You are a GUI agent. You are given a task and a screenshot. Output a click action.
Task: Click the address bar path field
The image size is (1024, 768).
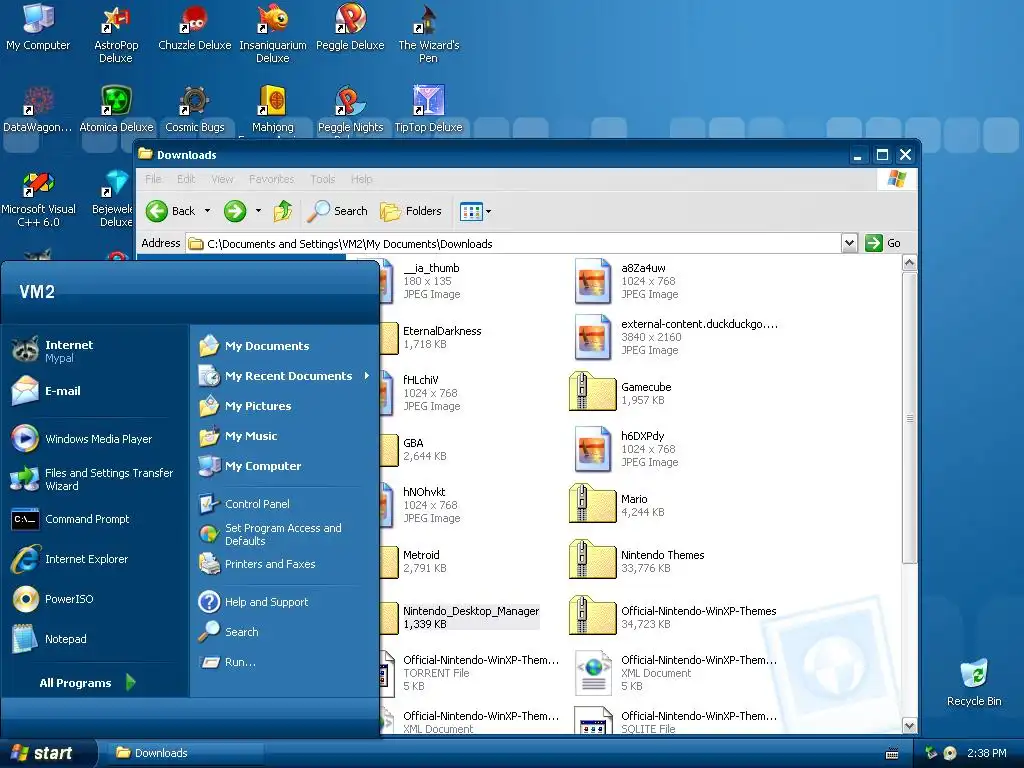point(513,244)
